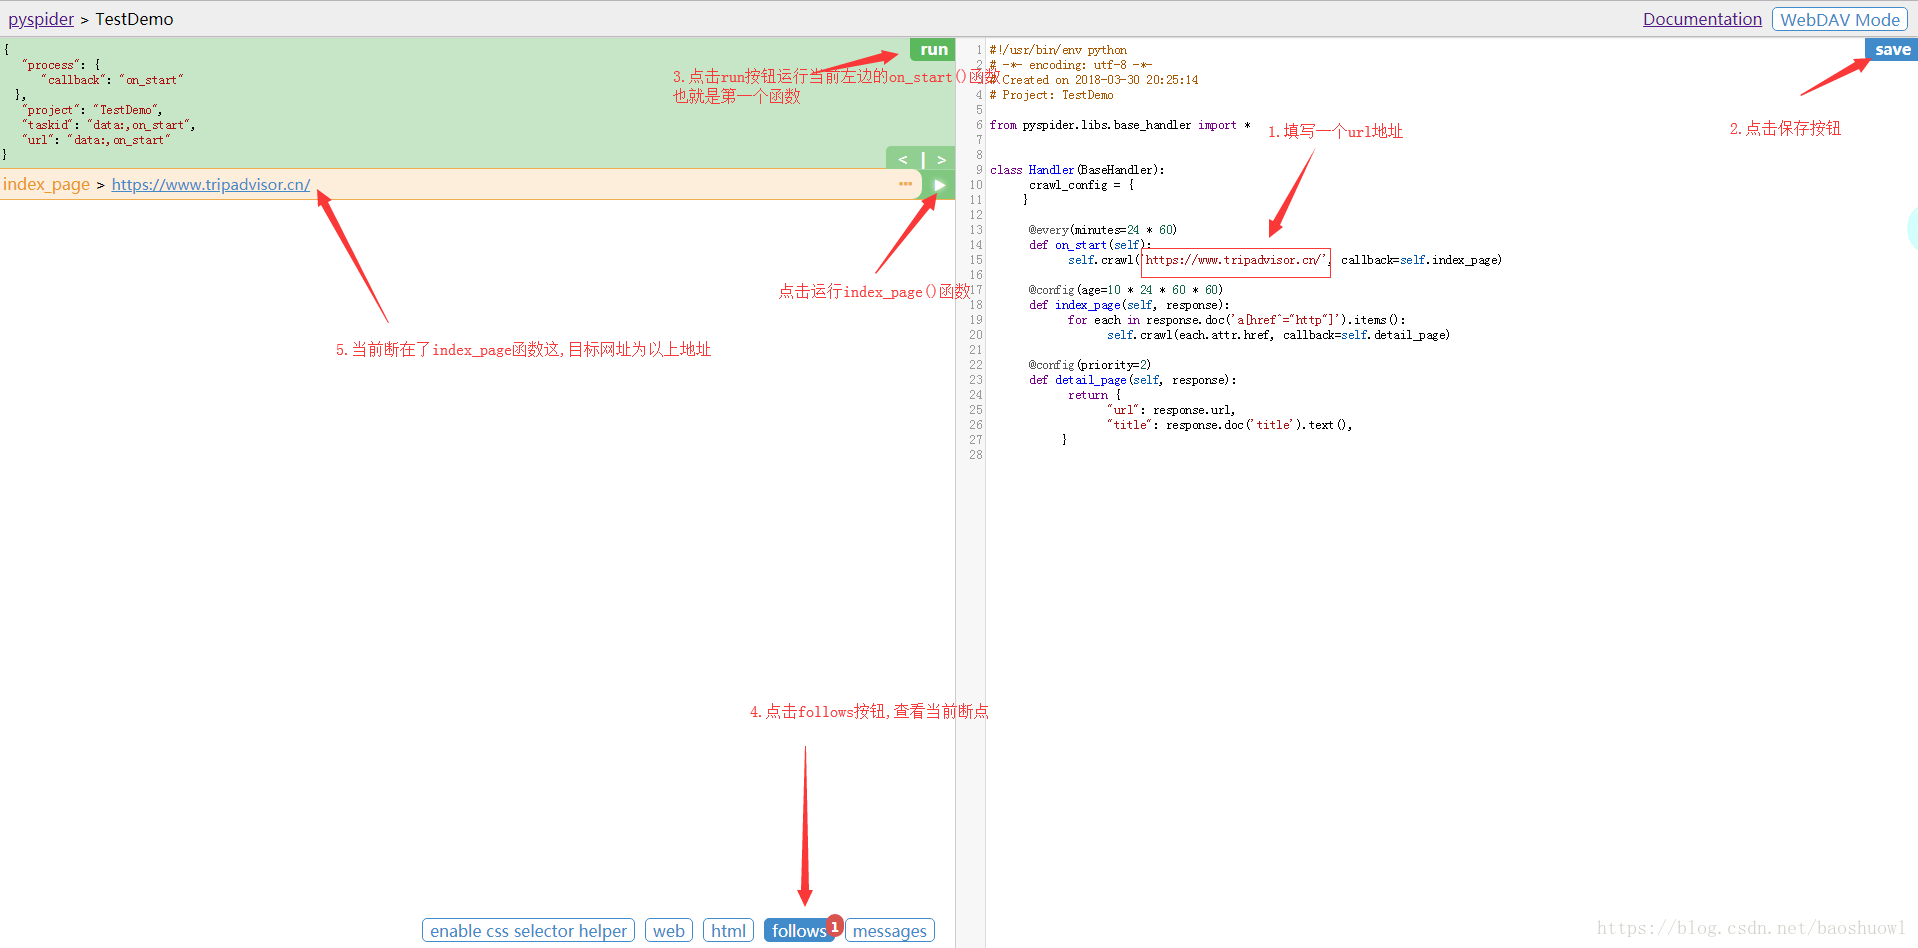Image resolution: width=1918 pixels, height=948 pixels.
Task: Open the messages panel
Action: click(x=888, y=930)
